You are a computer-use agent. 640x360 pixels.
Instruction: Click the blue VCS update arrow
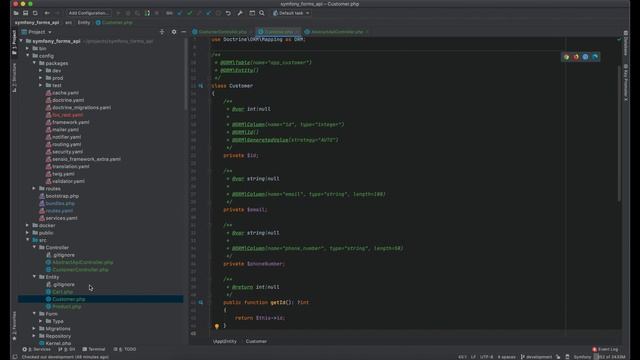click(x=180, y=13)
